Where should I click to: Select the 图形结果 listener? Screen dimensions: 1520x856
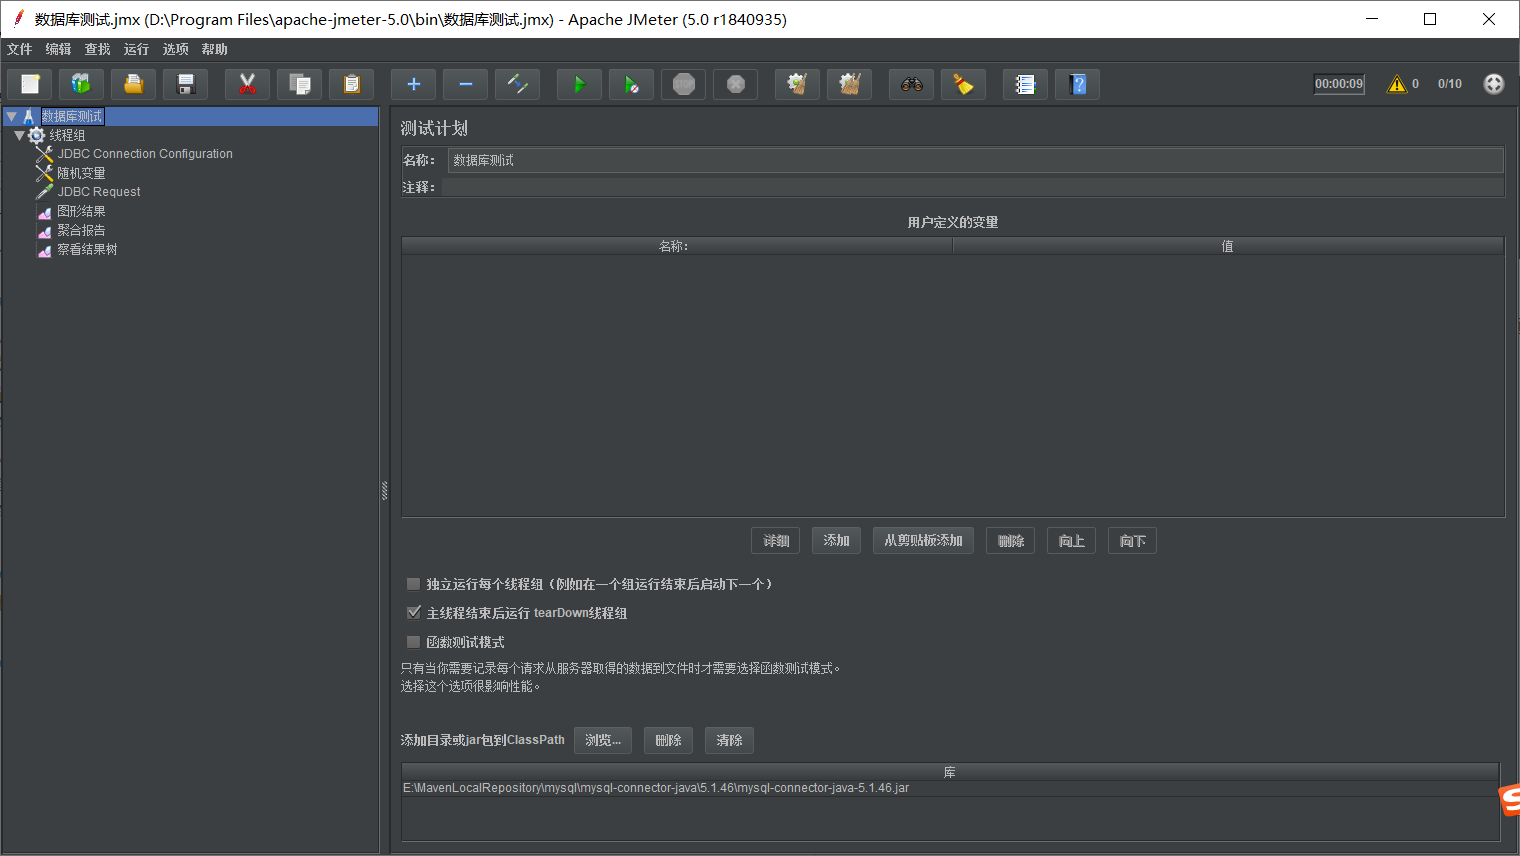(81, 211)
